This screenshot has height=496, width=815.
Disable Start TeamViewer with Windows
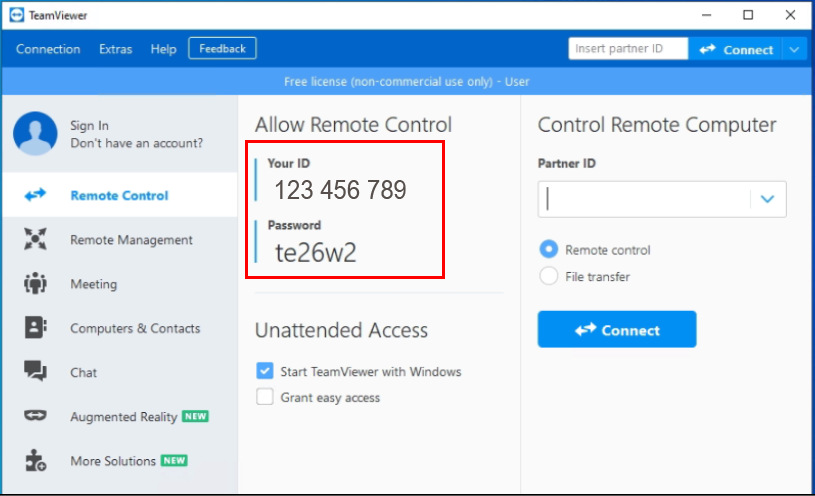coord(265,371)
